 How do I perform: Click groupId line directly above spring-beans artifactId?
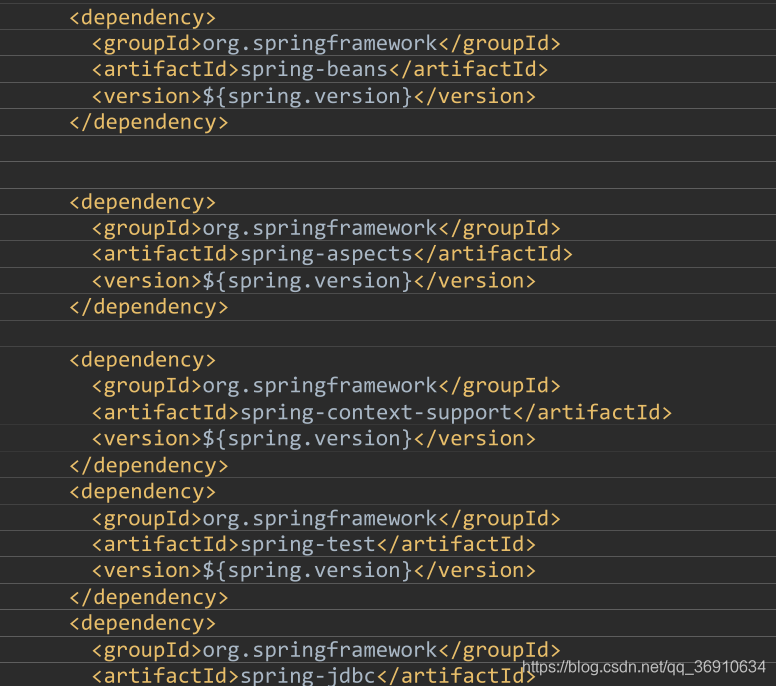[x=326, y=43]
